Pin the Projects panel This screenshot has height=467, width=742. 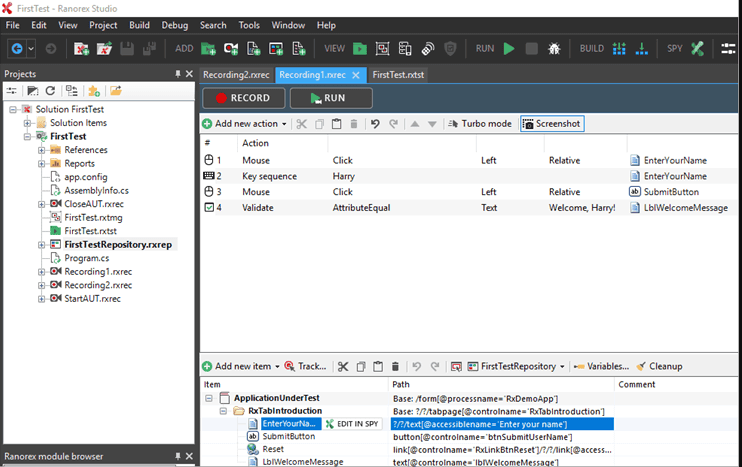[178, 74]
